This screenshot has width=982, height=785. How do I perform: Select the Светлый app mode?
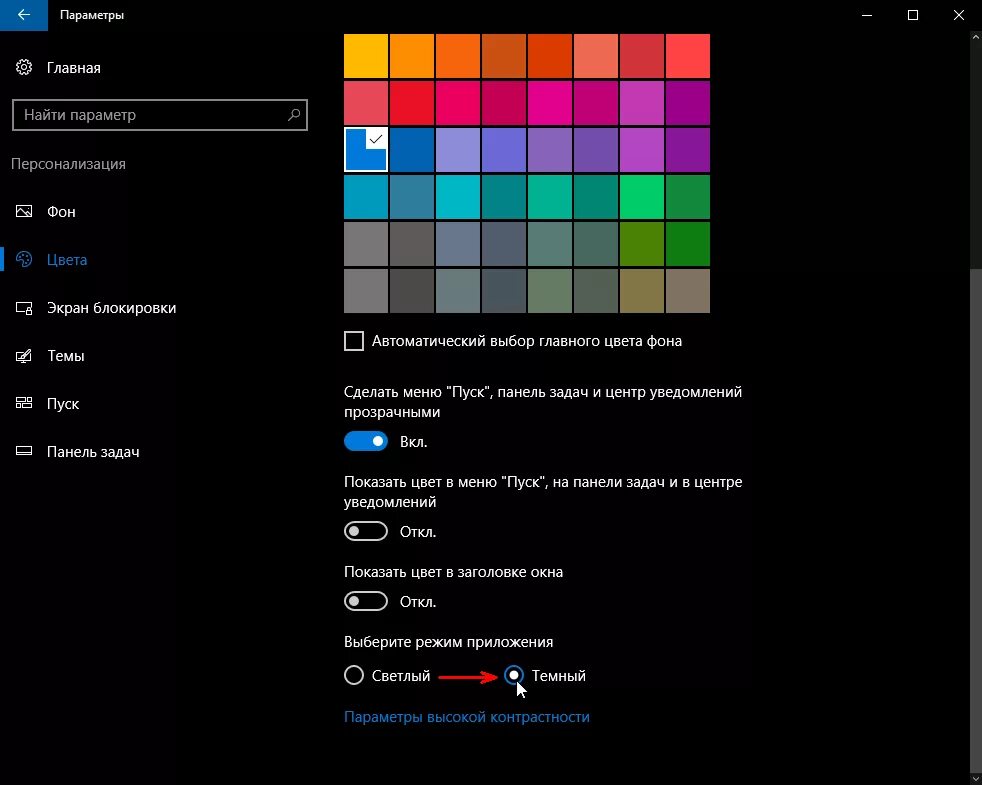point(354,675)
